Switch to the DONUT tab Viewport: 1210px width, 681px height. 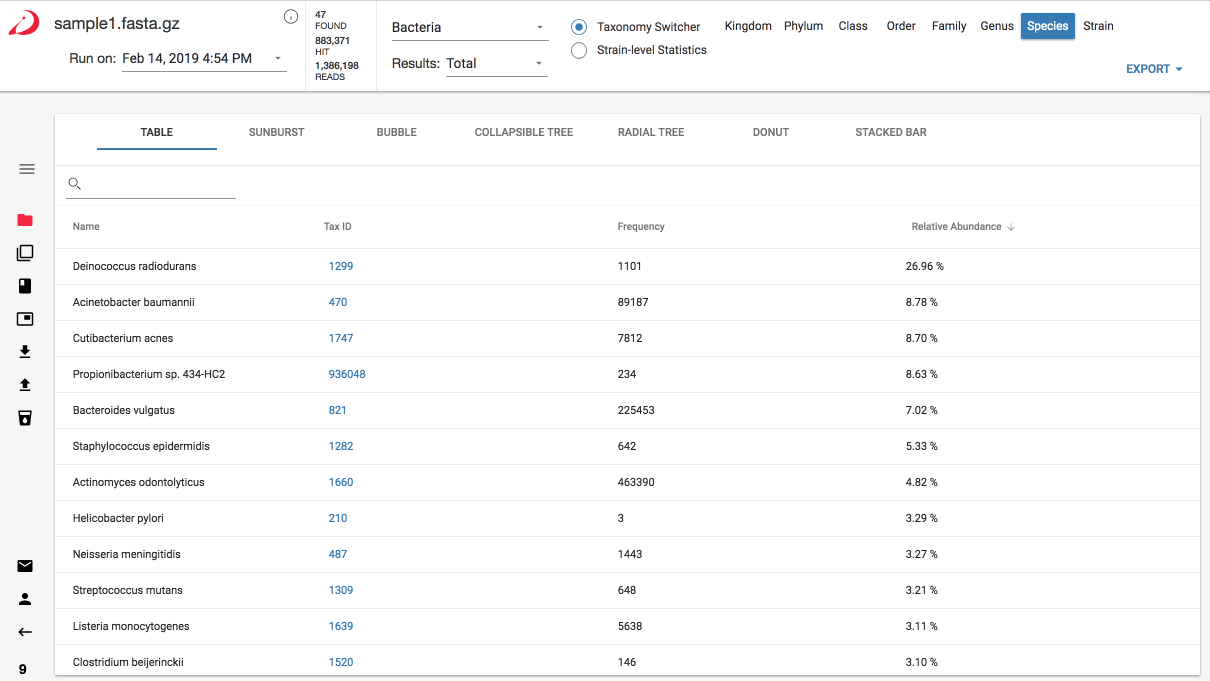(x=771, y=132)
